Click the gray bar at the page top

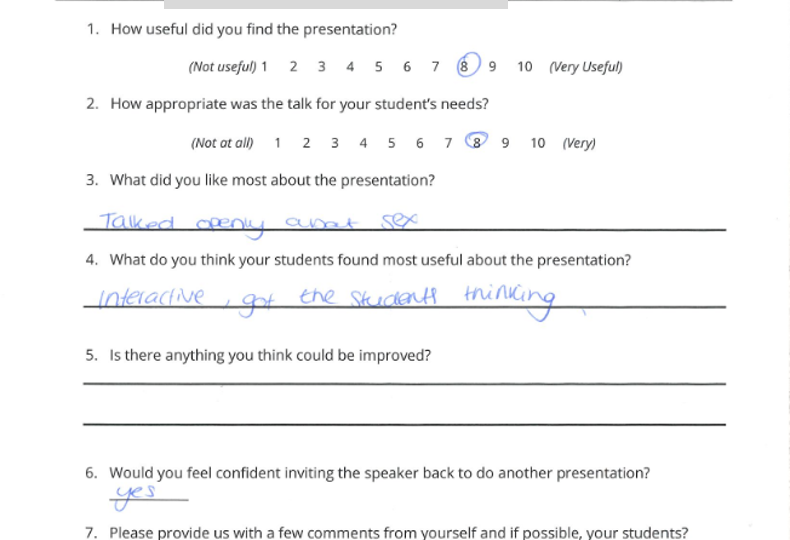336,4
